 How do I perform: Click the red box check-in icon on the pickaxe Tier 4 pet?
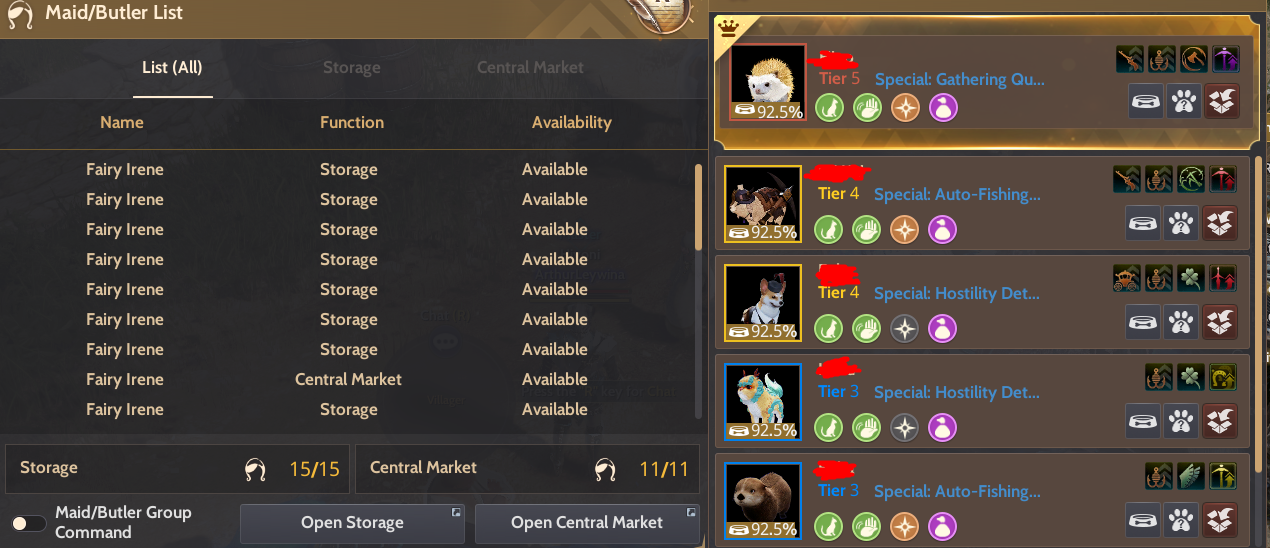pyautogui.click(x=1222, y=222)
